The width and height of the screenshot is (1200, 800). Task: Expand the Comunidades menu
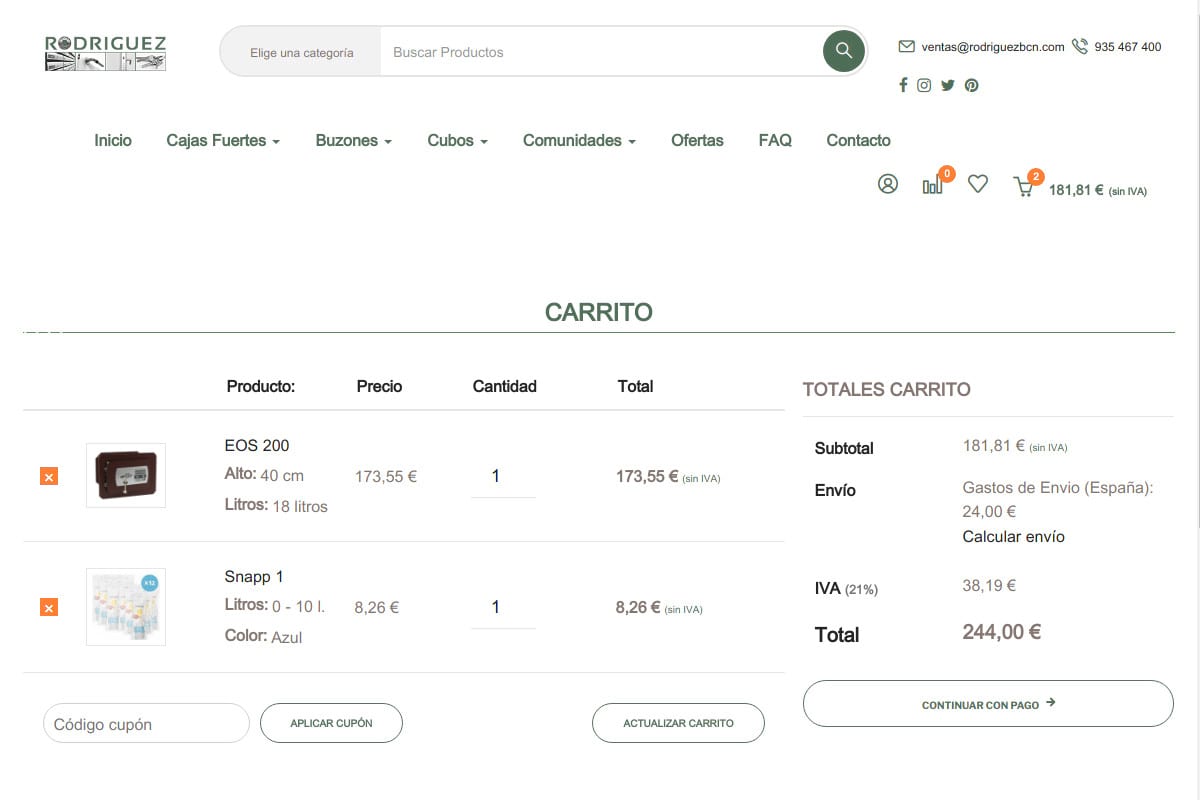579,141
